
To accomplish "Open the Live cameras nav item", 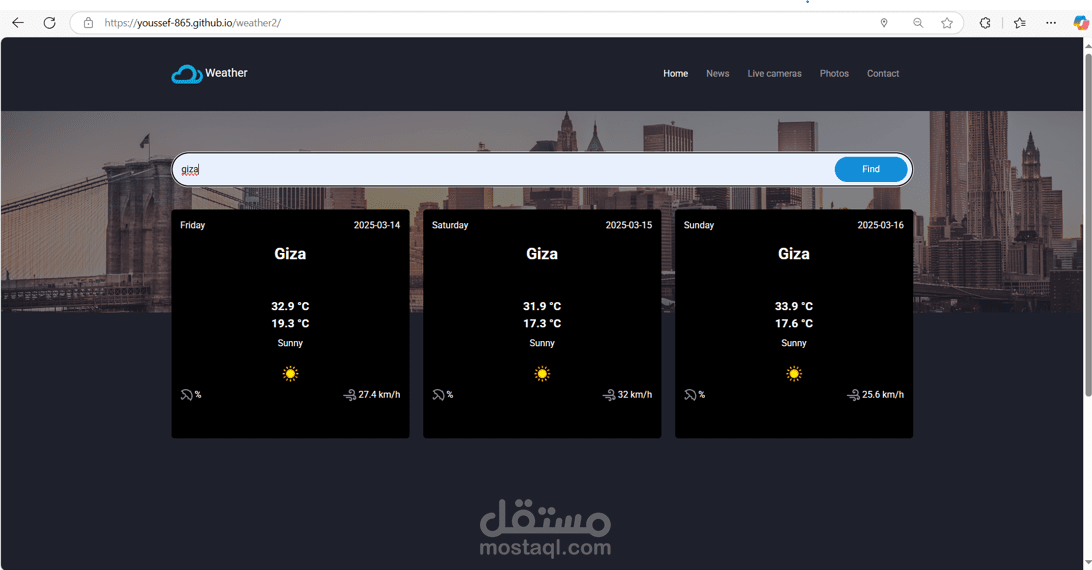I will 774,74.
